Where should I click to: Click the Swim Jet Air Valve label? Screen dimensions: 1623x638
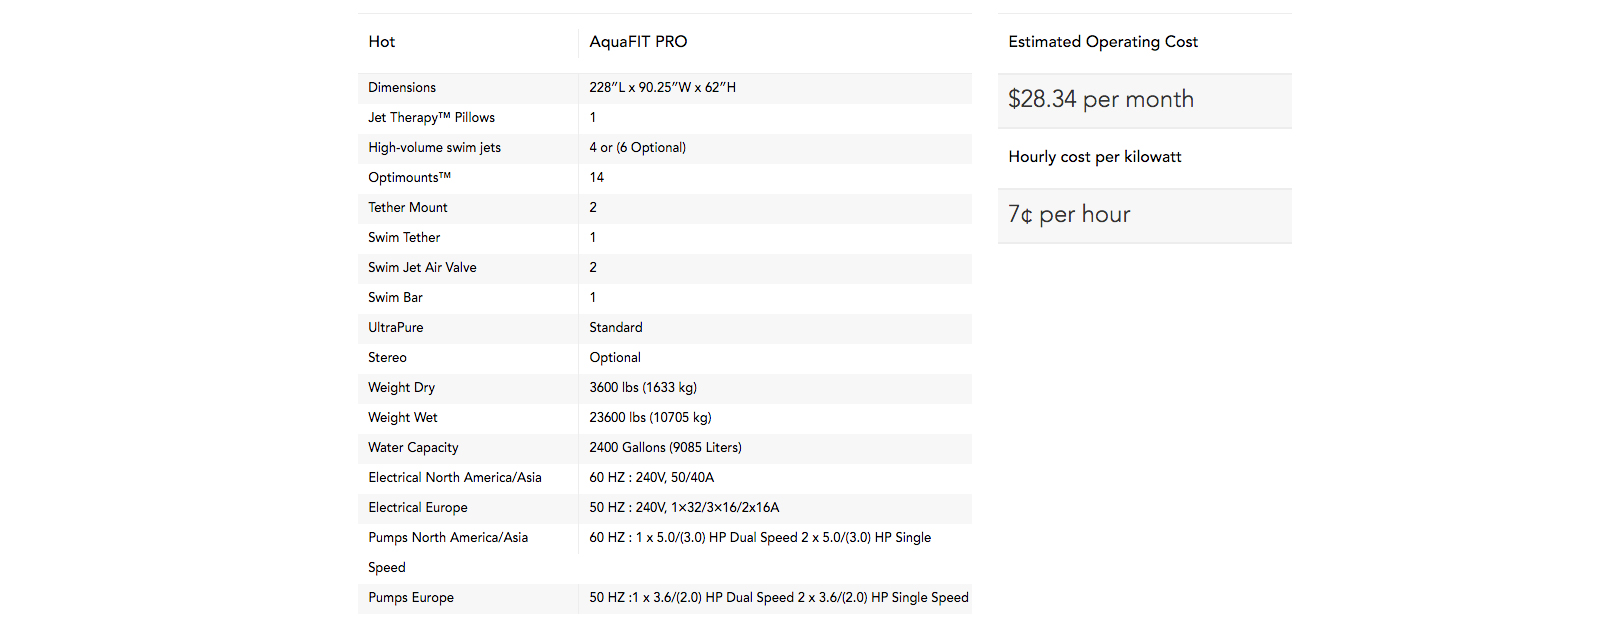(422, 268)
